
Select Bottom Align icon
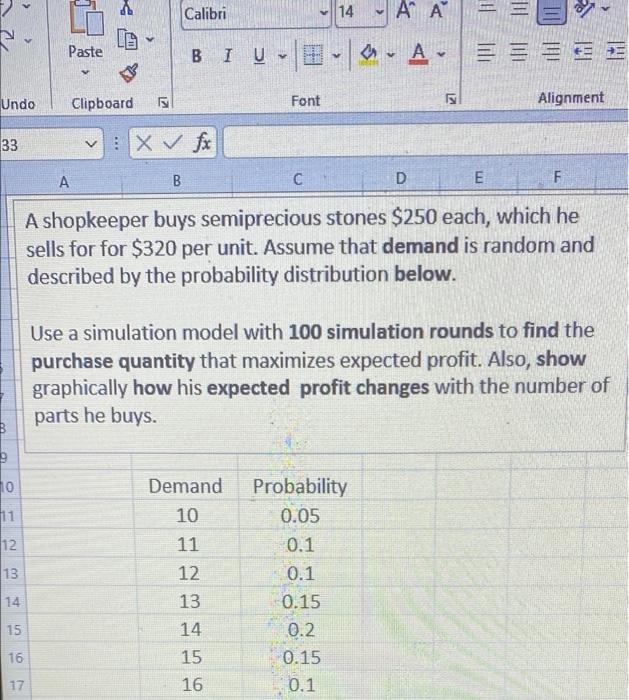click(551, 11)
